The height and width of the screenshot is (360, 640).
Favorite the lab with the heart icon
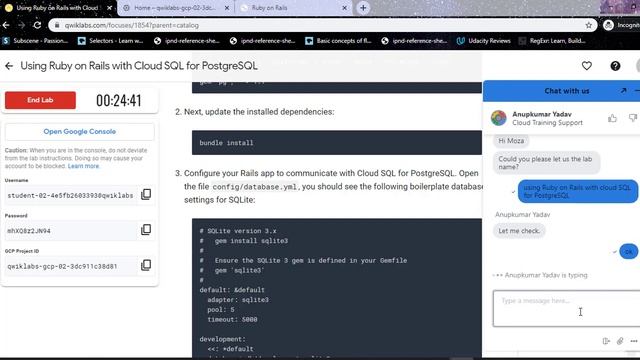coord(587,66)
